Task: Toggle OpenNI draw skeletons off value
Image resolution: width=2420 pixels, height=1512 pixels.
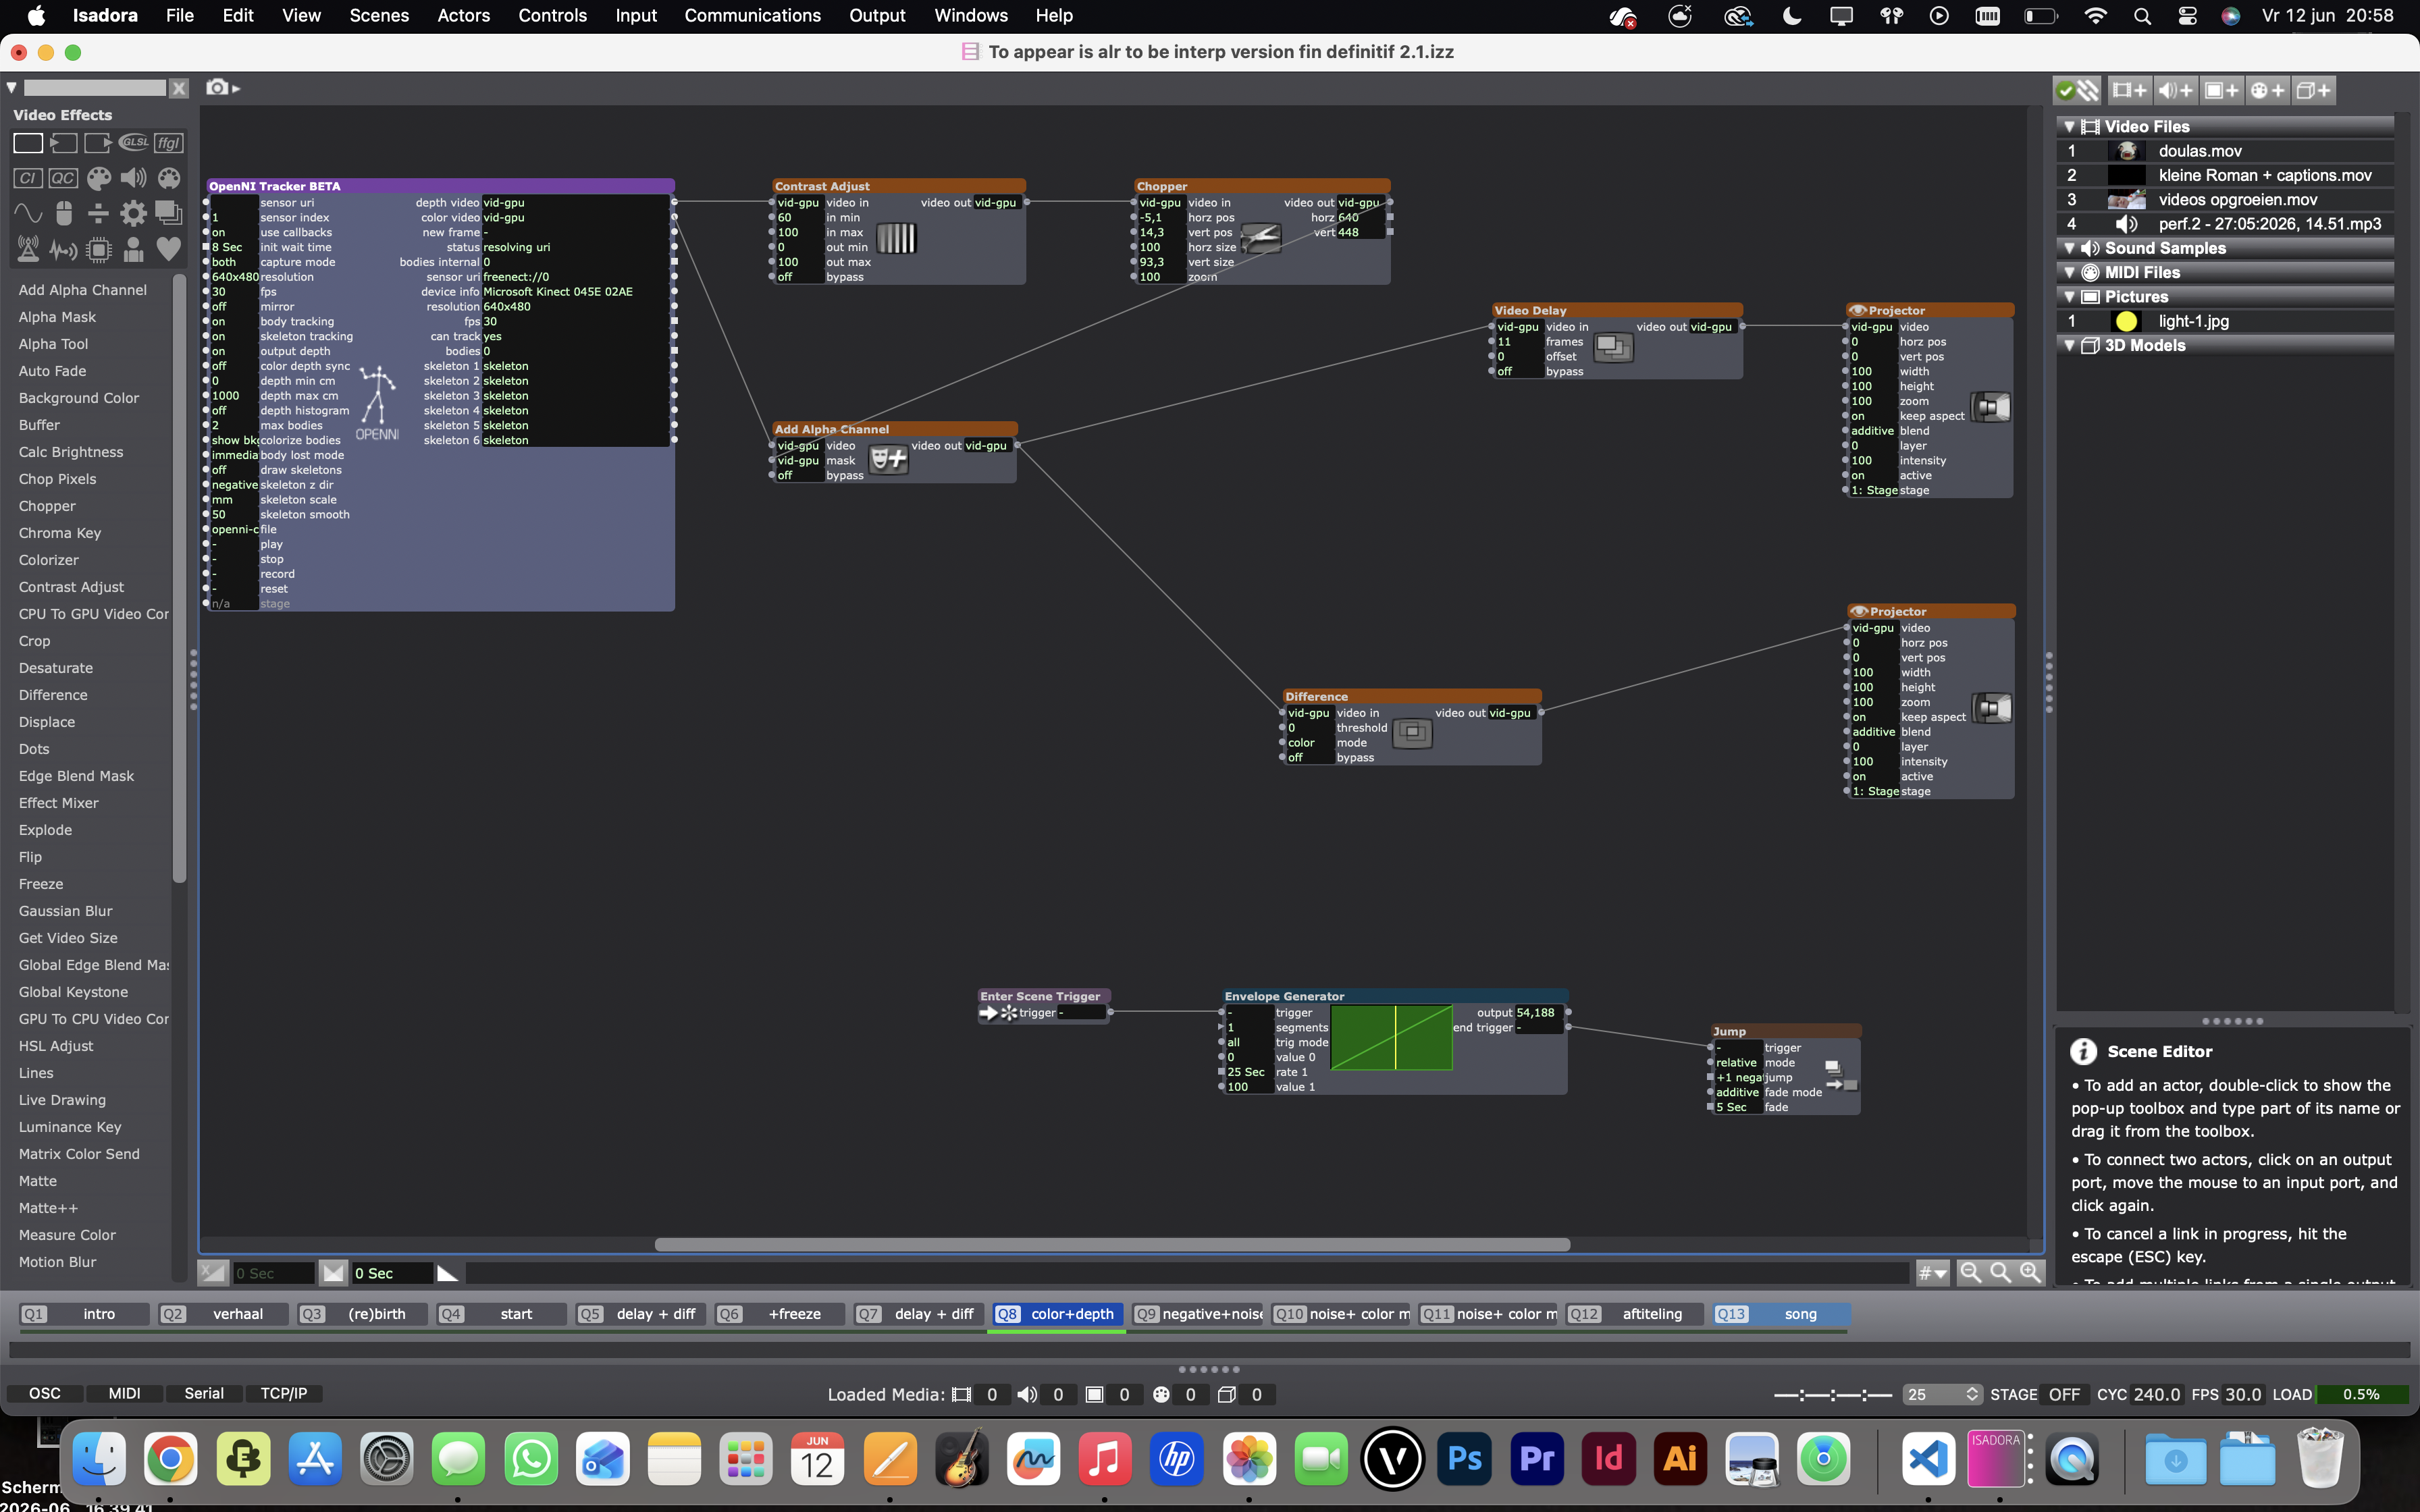Action: tap(234, 470)
